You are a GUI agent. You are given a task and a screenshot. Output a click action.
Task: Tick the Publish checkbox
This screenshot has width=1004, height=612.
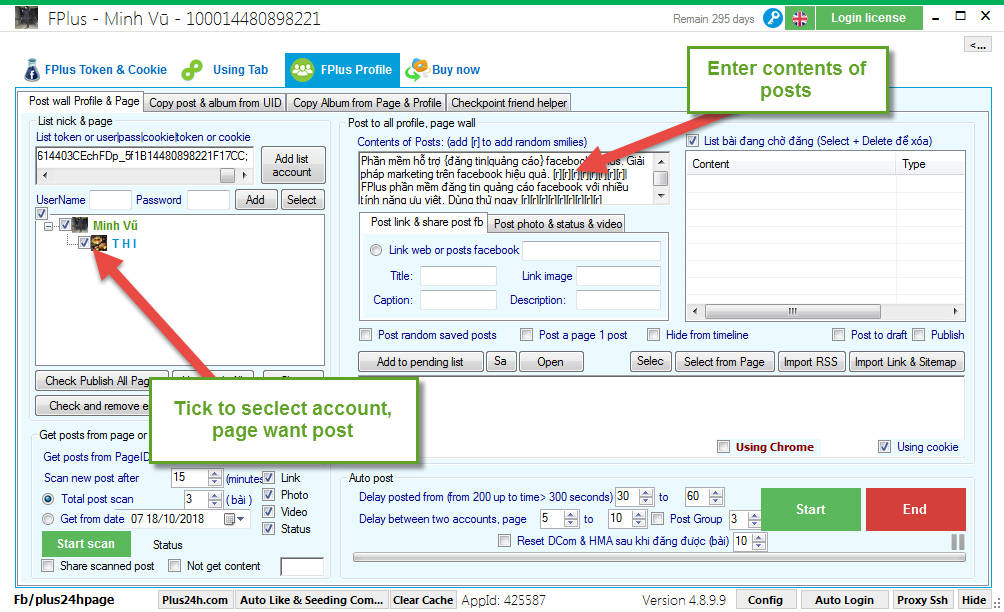point(919,335)
